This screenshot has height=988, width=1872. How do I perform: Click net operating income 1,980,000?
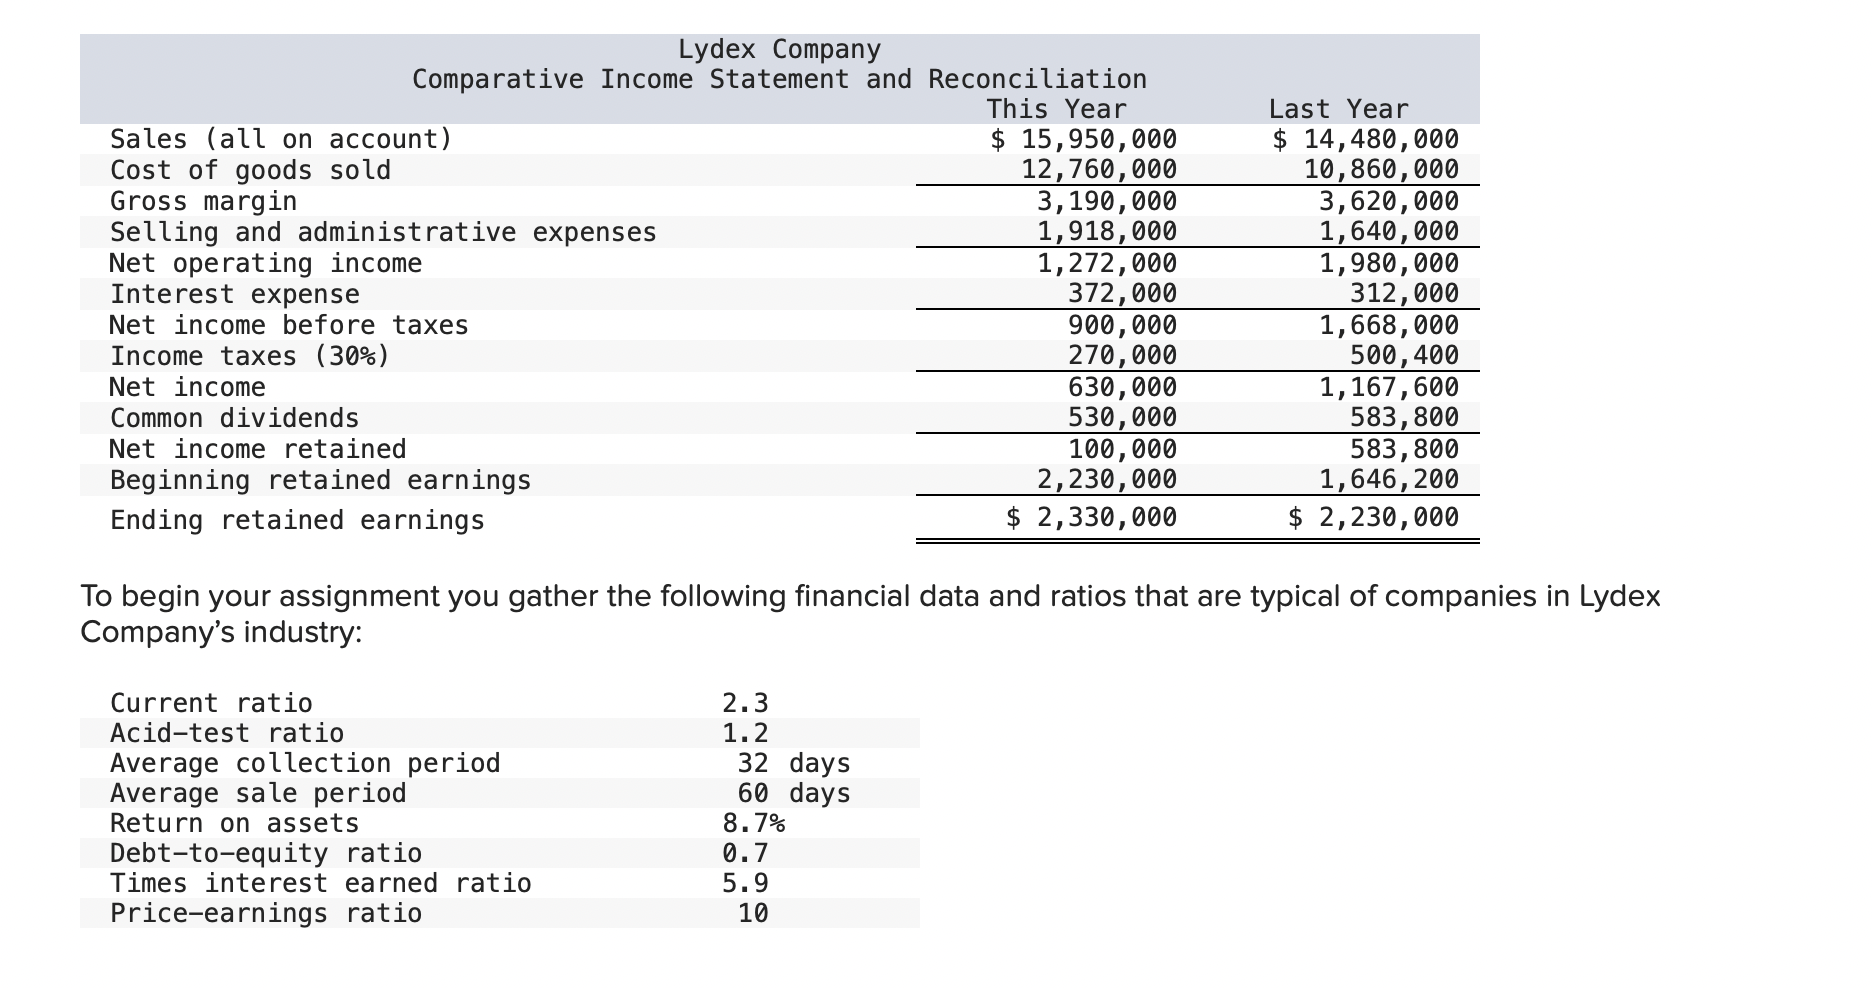tap(1389, 263)
